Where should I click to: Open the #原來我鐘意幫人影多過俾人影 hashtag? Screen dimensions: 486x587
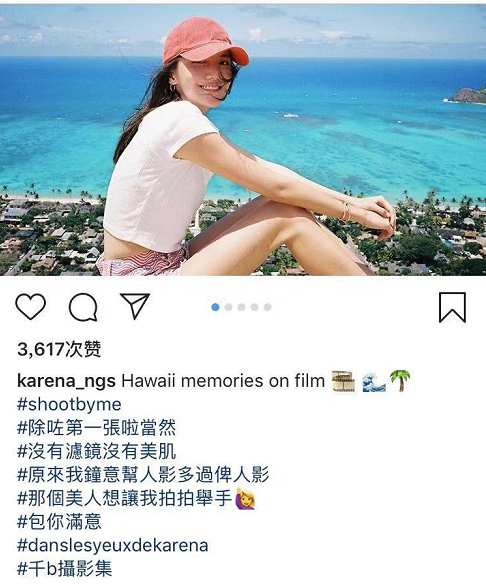click(x=143, y=475)
